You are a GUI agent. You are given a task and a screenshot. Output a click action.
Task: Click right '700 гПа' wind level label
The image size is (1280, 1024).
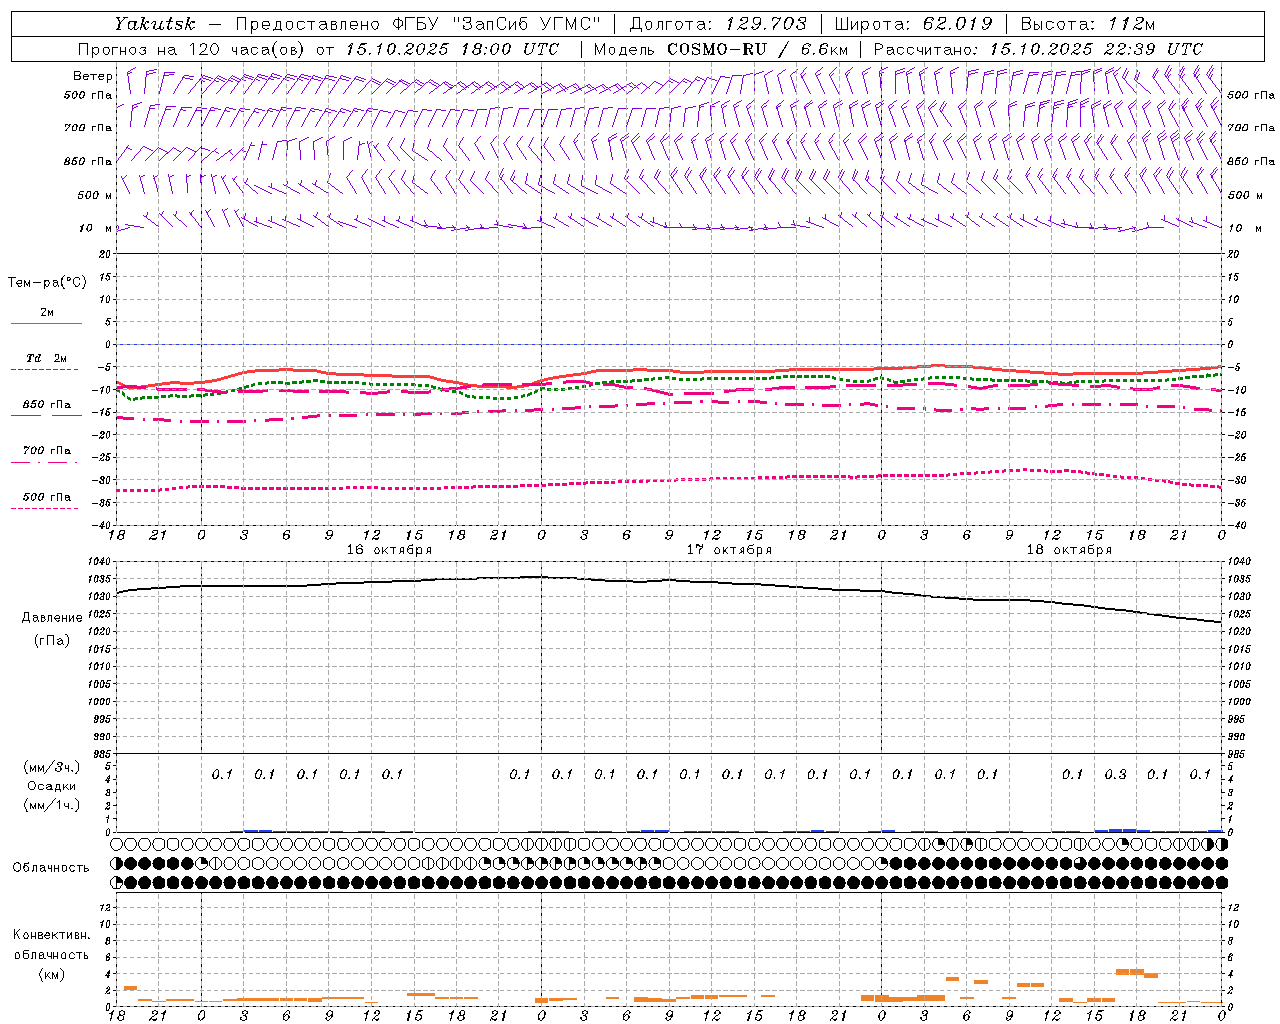(1251, 128)
